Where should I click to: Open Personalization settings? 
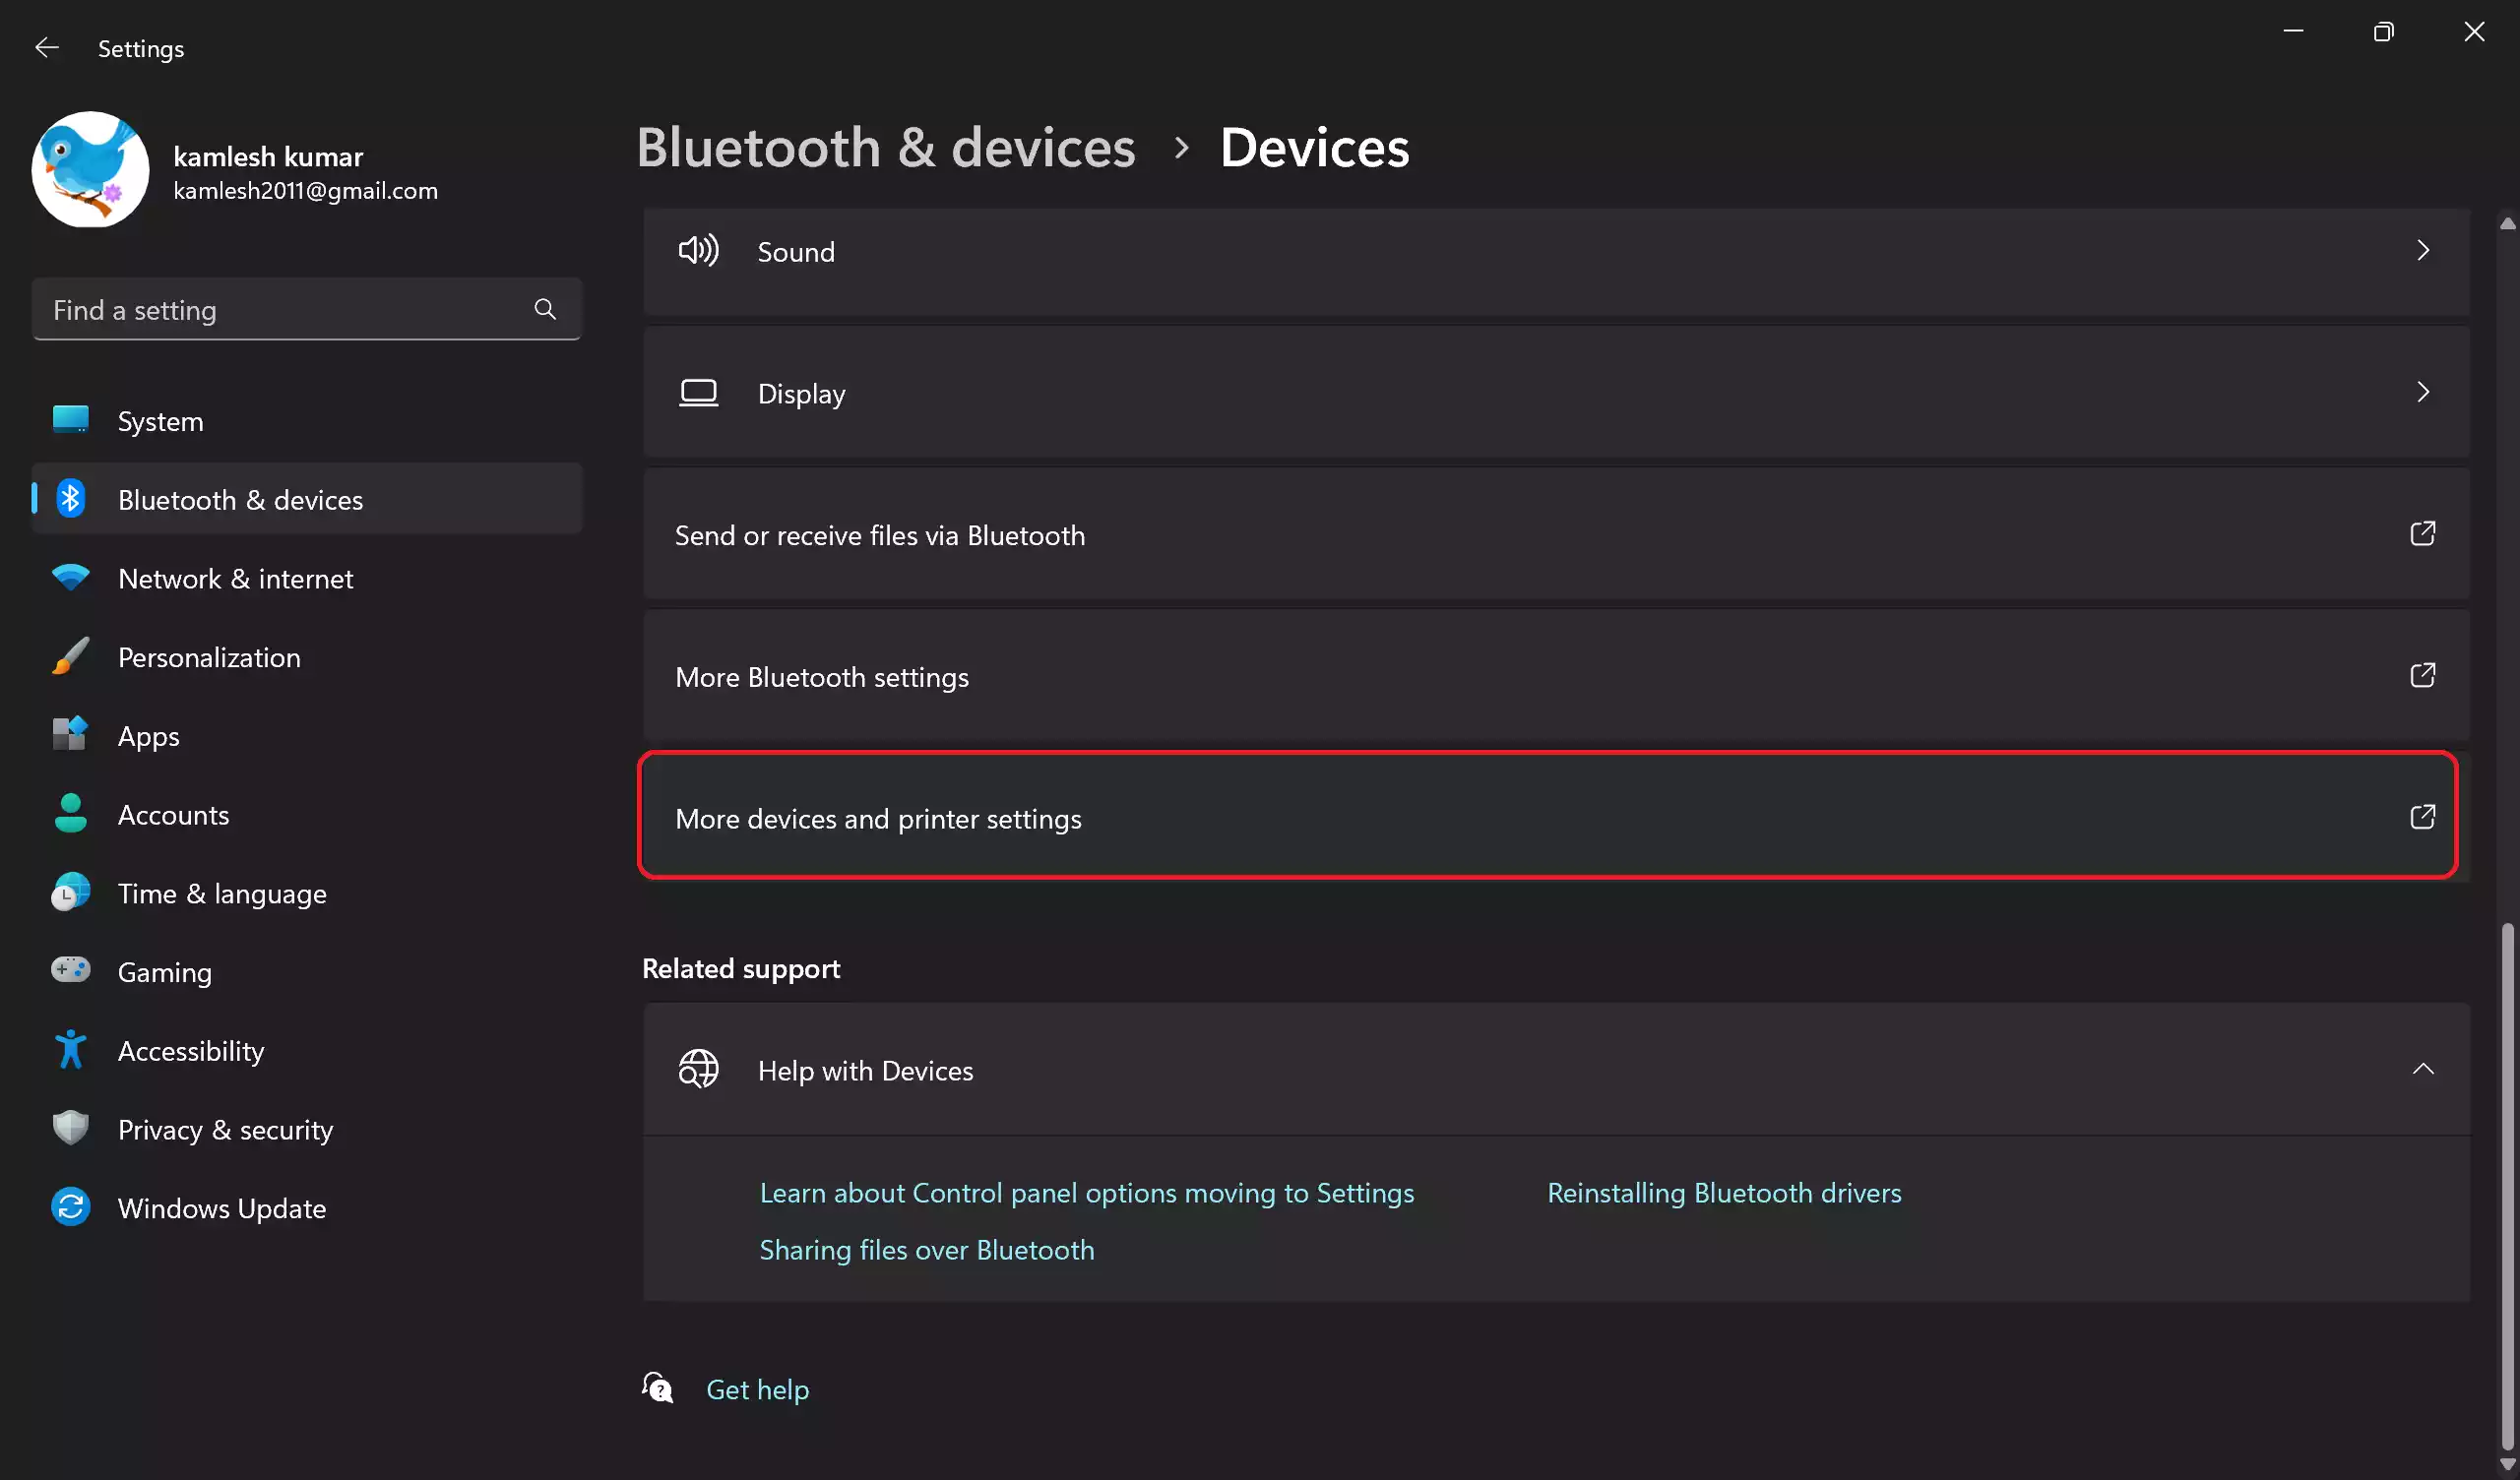(306, 657)
